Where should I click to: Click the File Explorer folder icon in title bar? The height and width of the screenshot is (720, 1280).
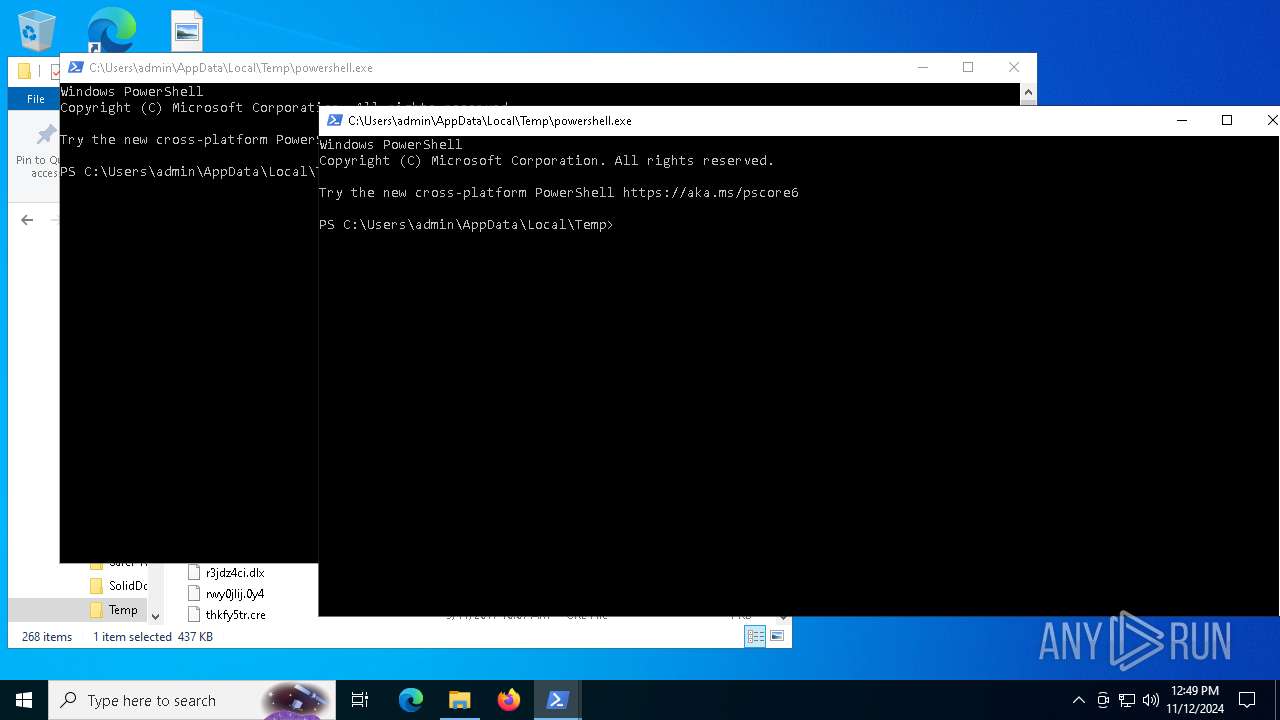(24, 71)
